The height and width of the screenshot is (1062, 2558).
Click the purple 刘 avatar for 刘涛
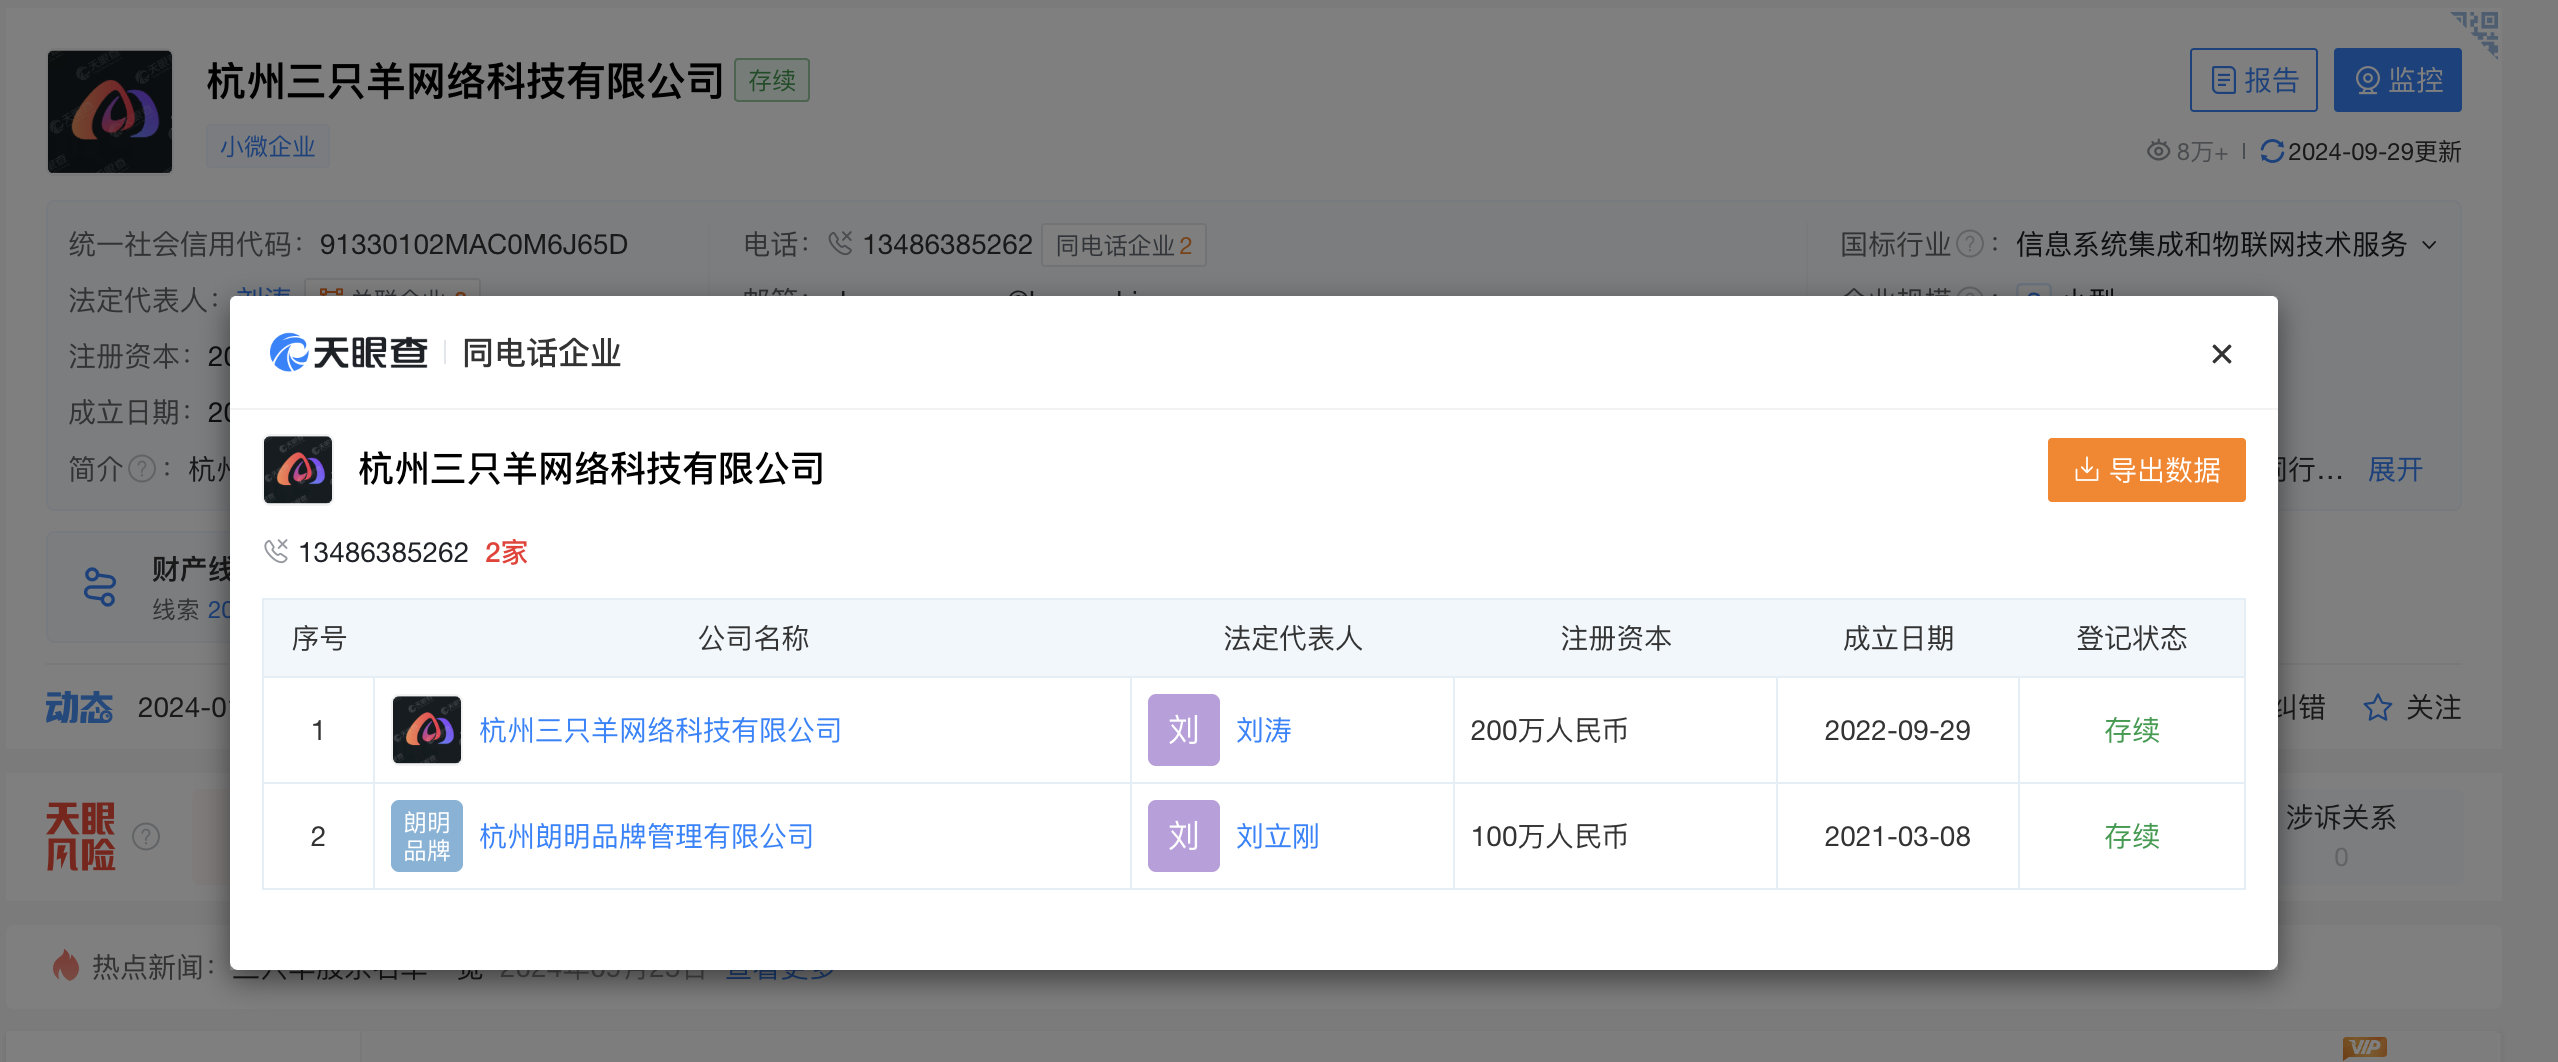click(1183, 730)
